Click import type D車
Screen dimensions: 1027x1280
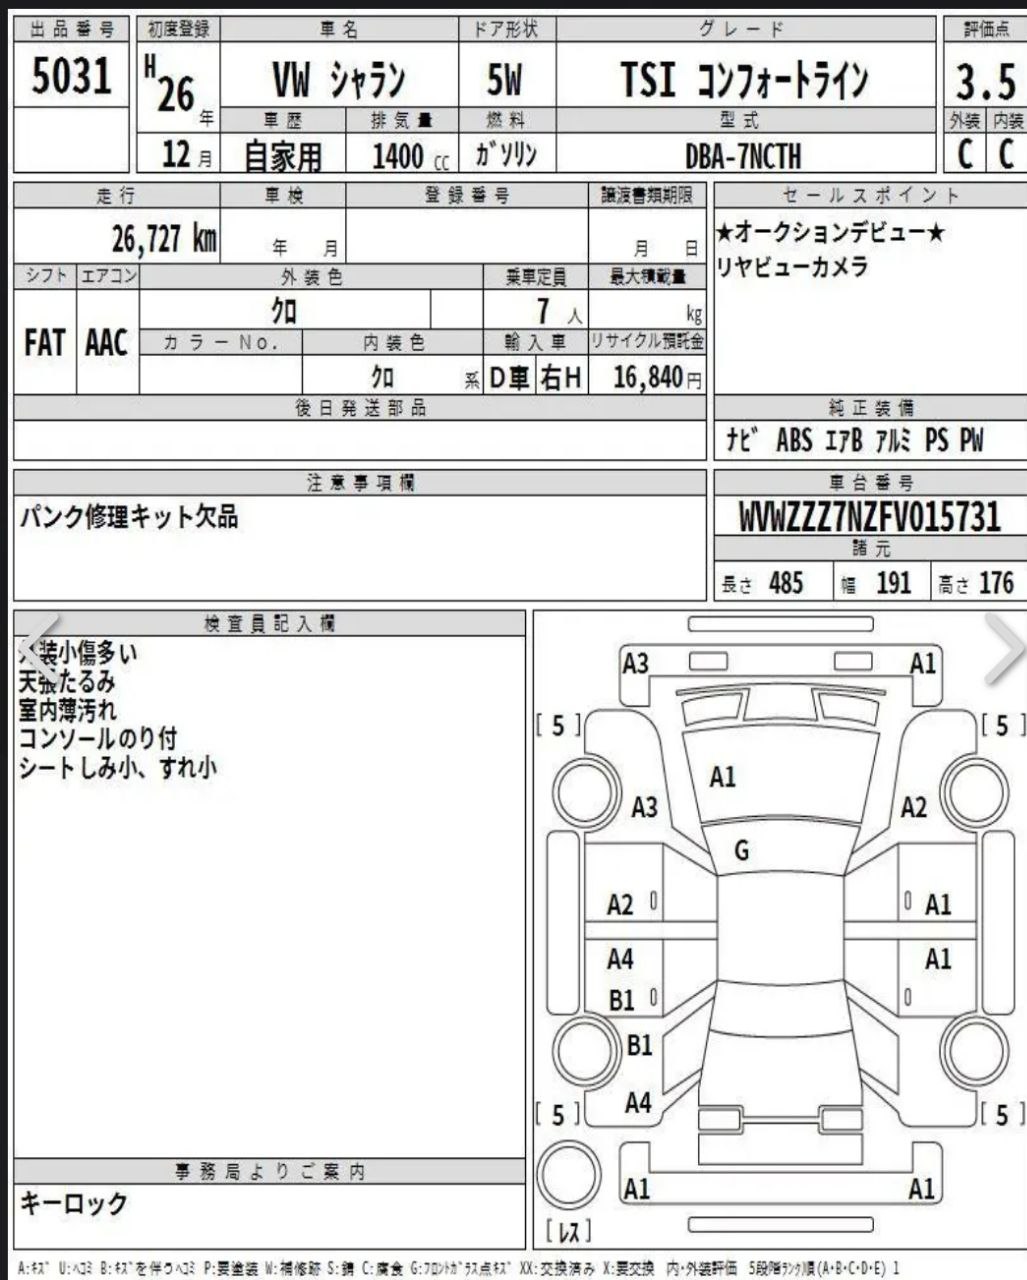tap(509, 377)
